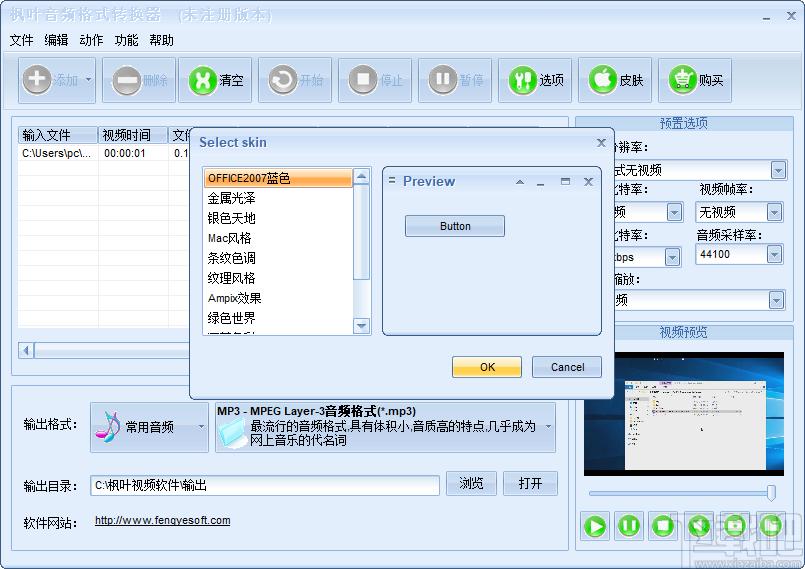Open the 文件 menu

[21, 40]
